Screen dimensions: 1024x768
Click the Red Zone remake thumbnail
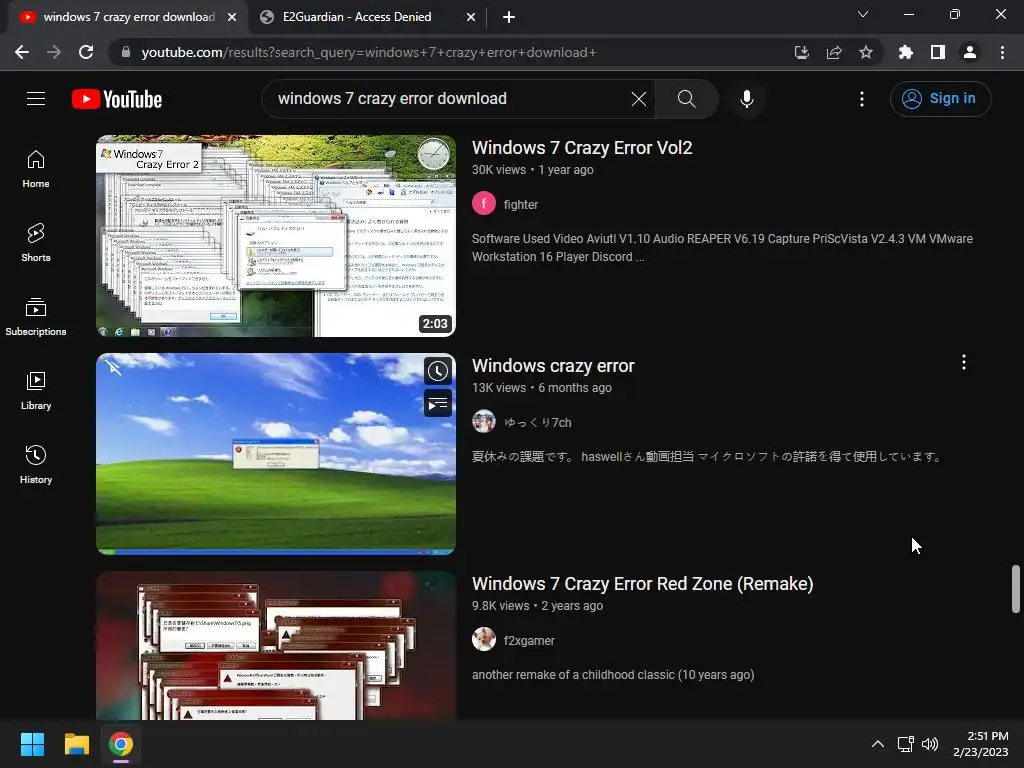[x=276, y=646]
